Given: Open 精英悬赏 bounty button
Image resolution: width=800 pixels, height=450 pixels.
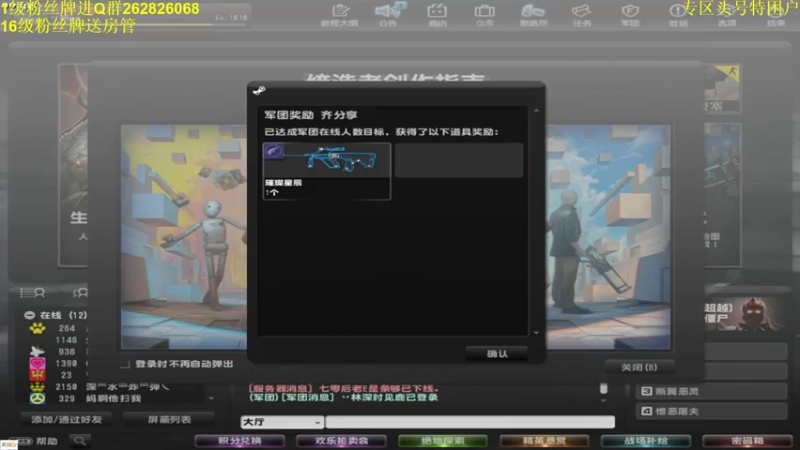Looking at the screenshot, I should [x=544, y=441].
